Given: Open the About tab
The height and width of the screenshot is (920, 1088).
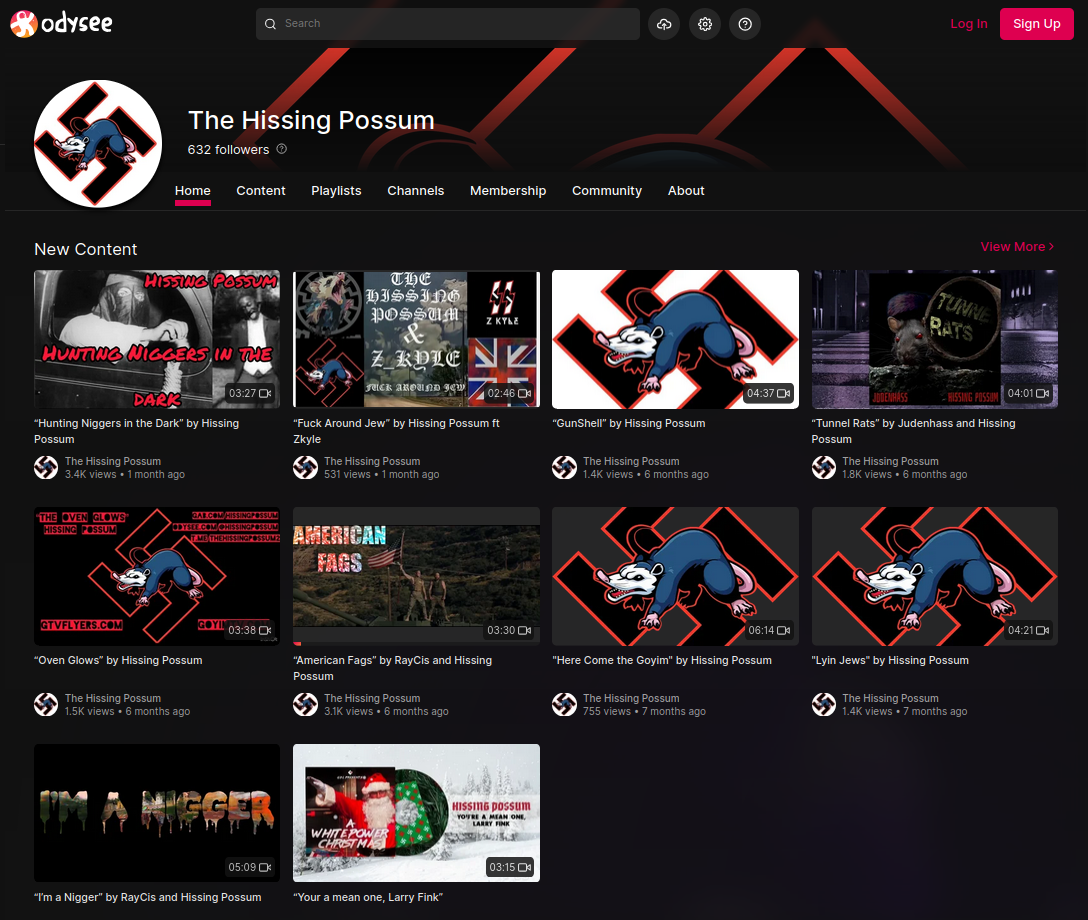Looking at the screenshot, I should tap(686, 191).
